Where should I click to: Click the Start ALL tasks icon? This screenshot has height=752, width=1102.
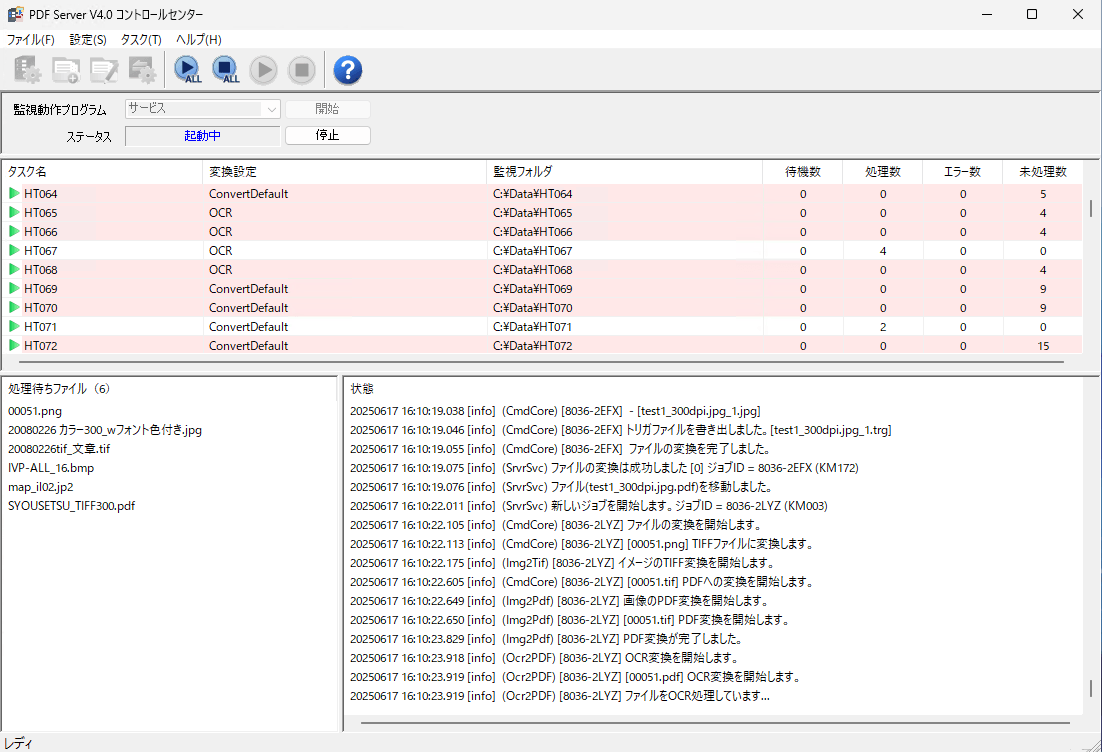[187, 69]
